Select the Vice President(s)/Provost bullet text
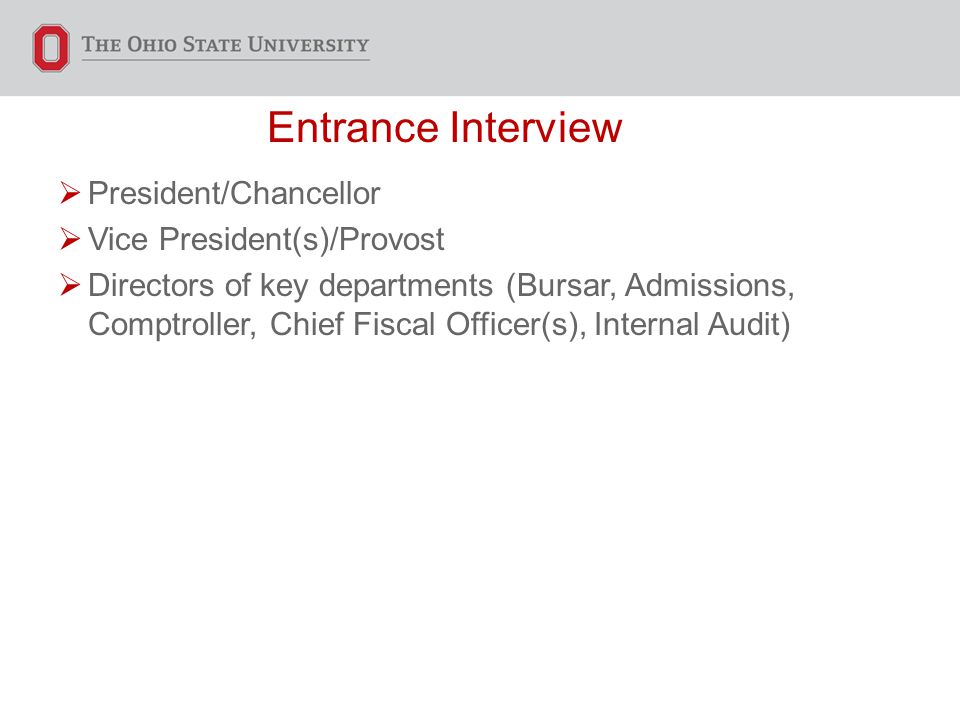The width and height of the screenshot is (960, 720). pyautogui.click(x=266, y=239)
